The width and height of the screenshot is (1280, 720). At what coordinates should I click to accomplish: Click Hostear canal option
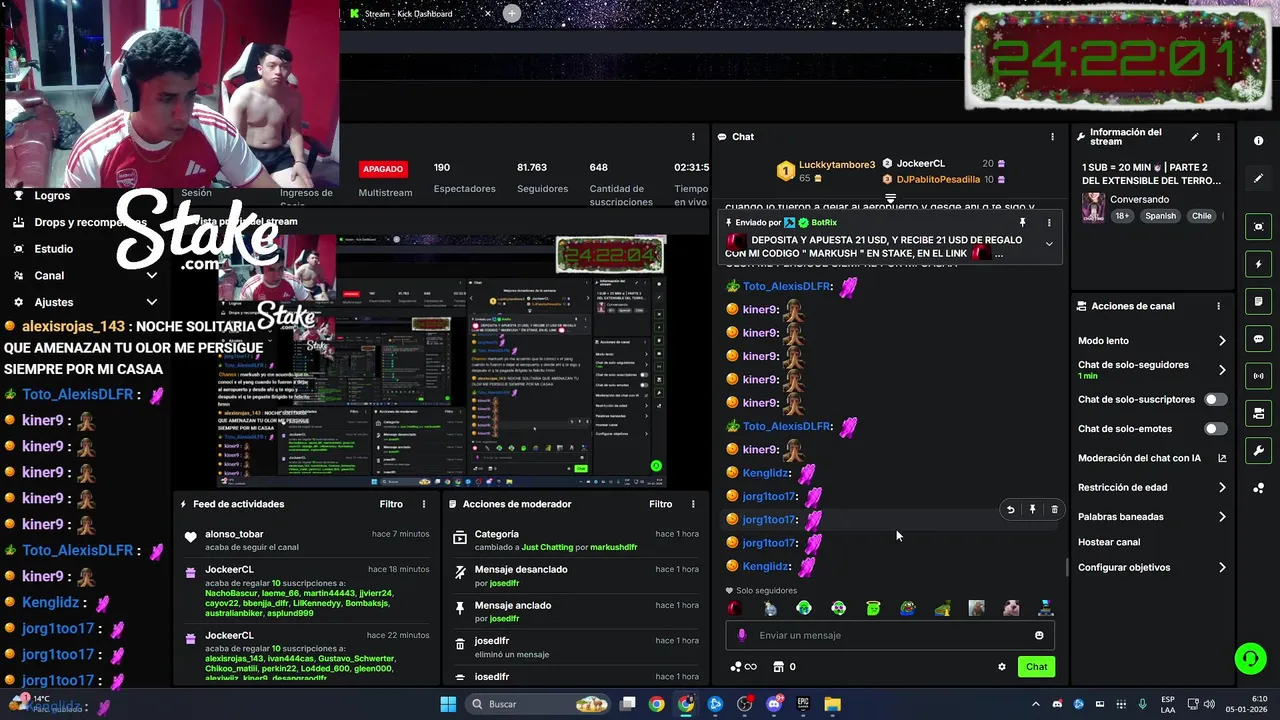click(x=1109, y=542)
